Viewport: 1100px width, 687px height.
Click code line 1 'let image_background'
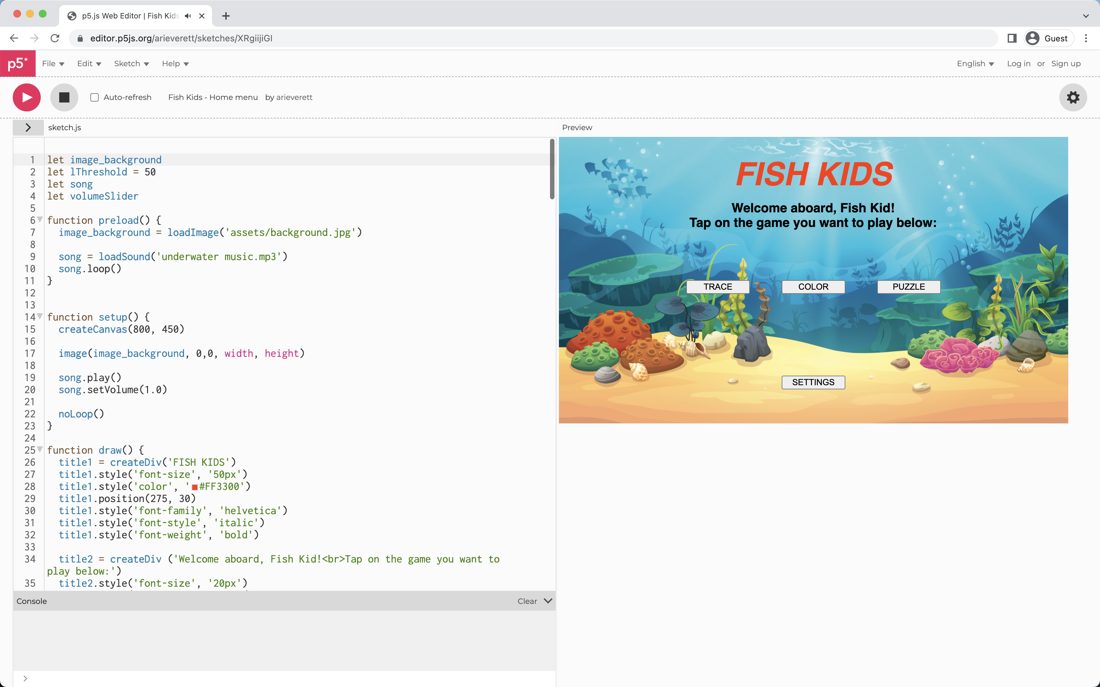click(x=105, y=159)
